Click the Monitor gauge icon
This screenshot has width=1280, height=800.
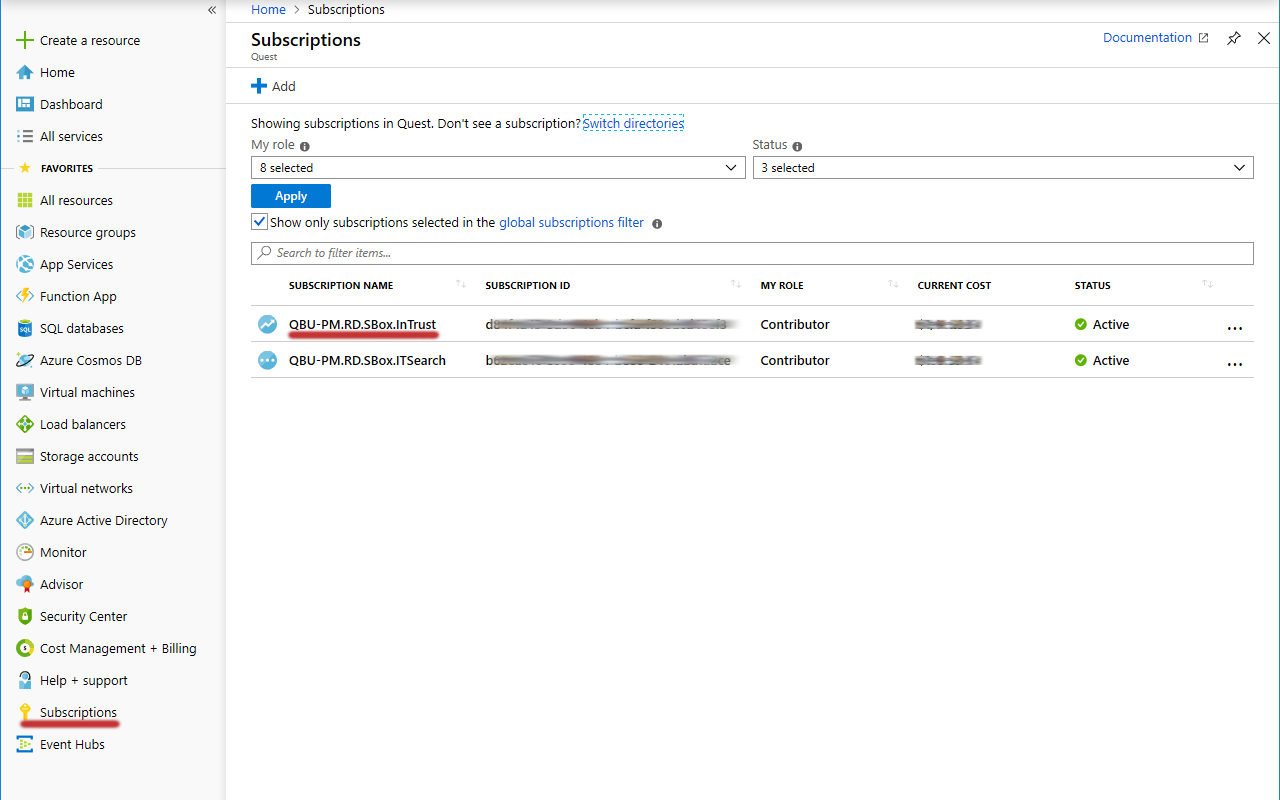point(25,552)
